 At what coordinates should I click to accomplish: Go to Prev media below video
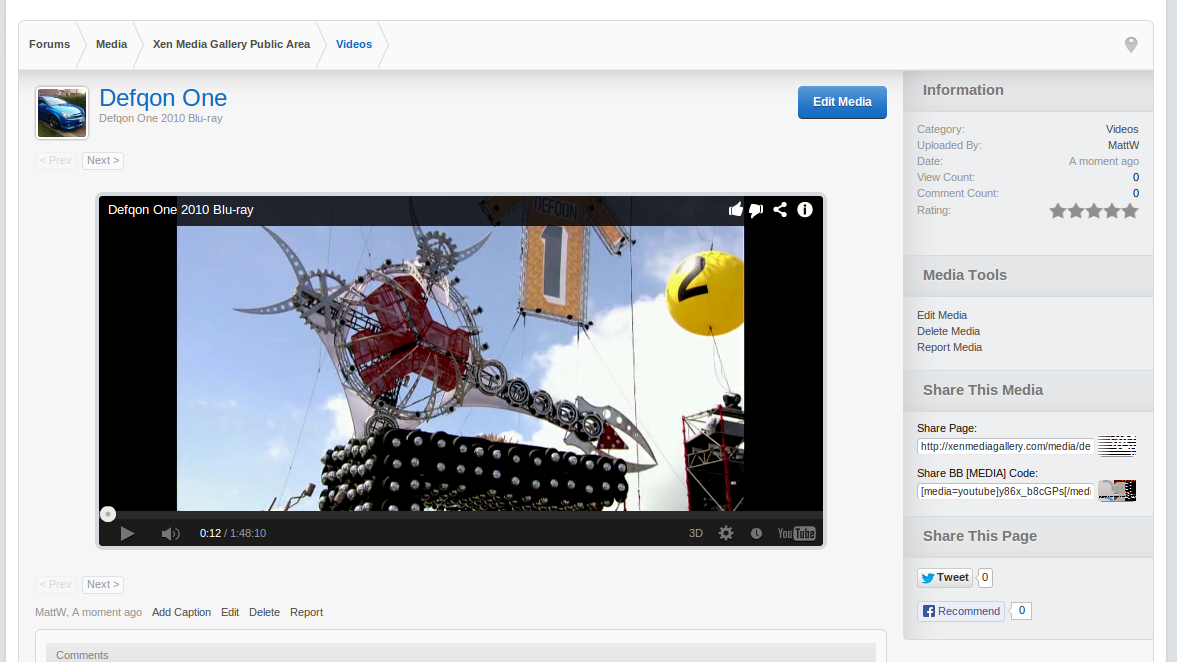[x=56, y=585]
